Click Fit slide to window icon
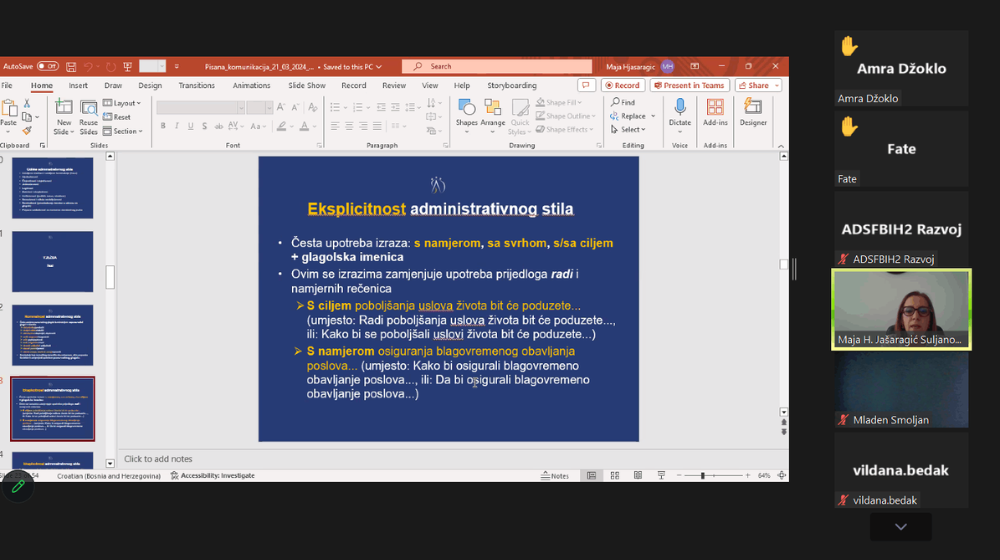This screenshot has width=1000, height=560. pyautogui.click(x=781, y=476)
